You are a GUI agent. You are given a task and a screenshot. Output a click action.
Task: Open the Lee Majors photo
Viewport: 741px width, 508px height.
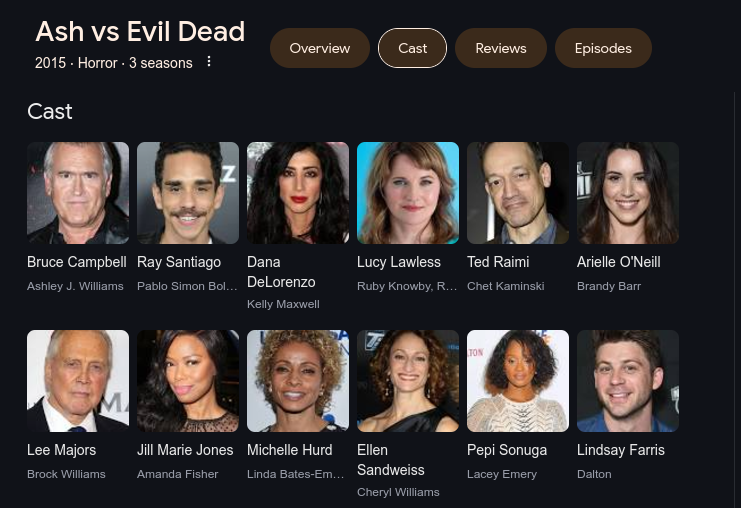[x=78, y=381]
